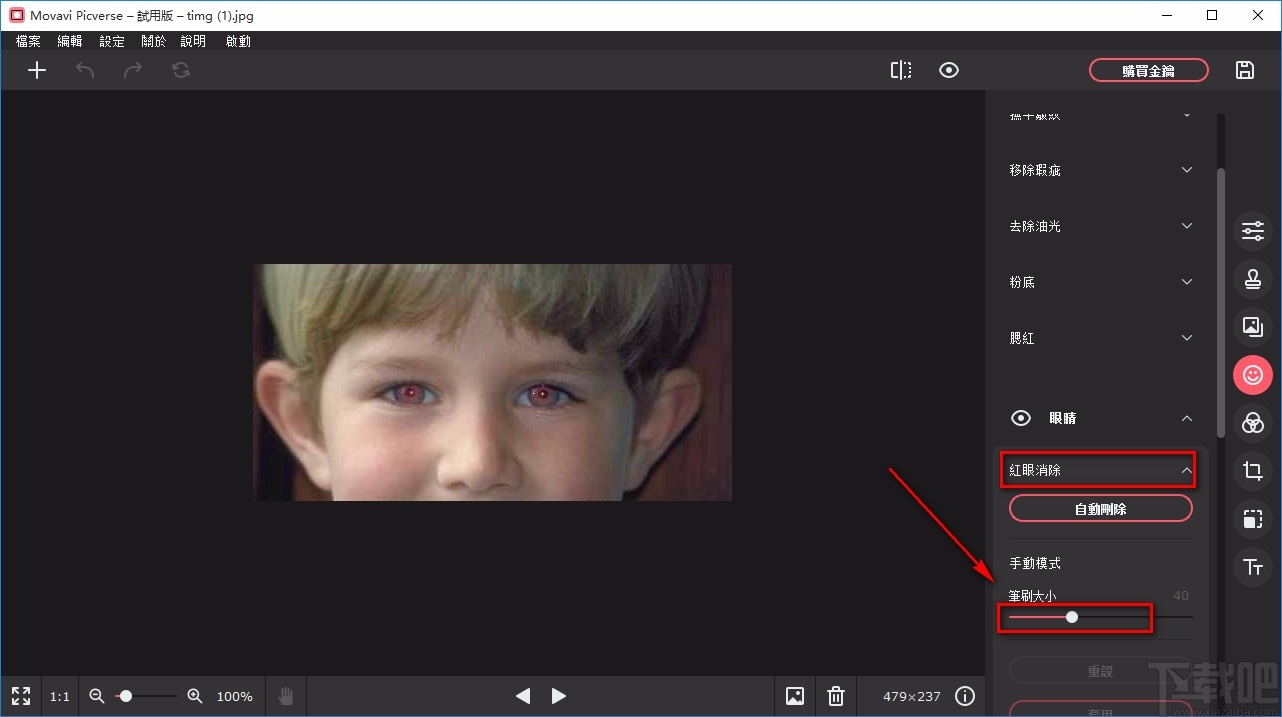The width and height of the screenshot is (1282, 717).
Task: Save the image with floppy icon
Action: (1245, 70)
